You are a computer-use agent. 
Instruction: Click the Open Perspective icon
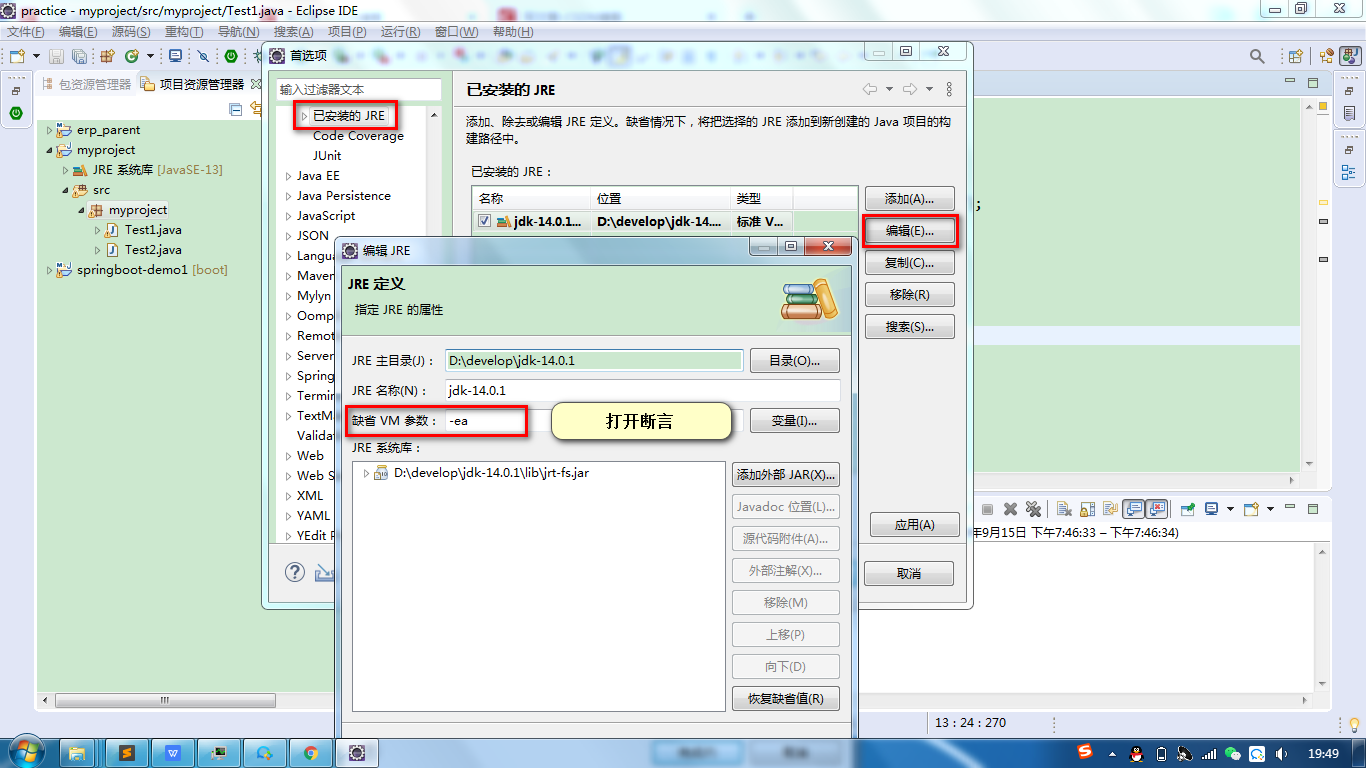click(x=1296, y=56)
